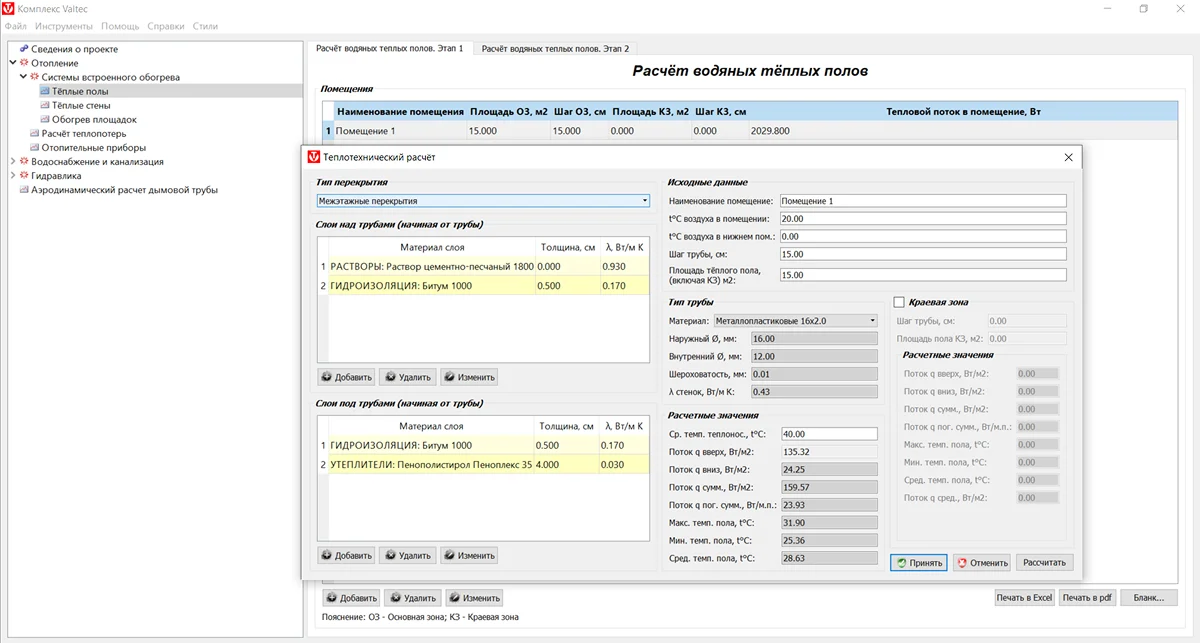Viewport: 1200px width, 643px height.
Task: Click the gear icon next to Системы встроенного обогрева
Action: click(x=34, y=77)
